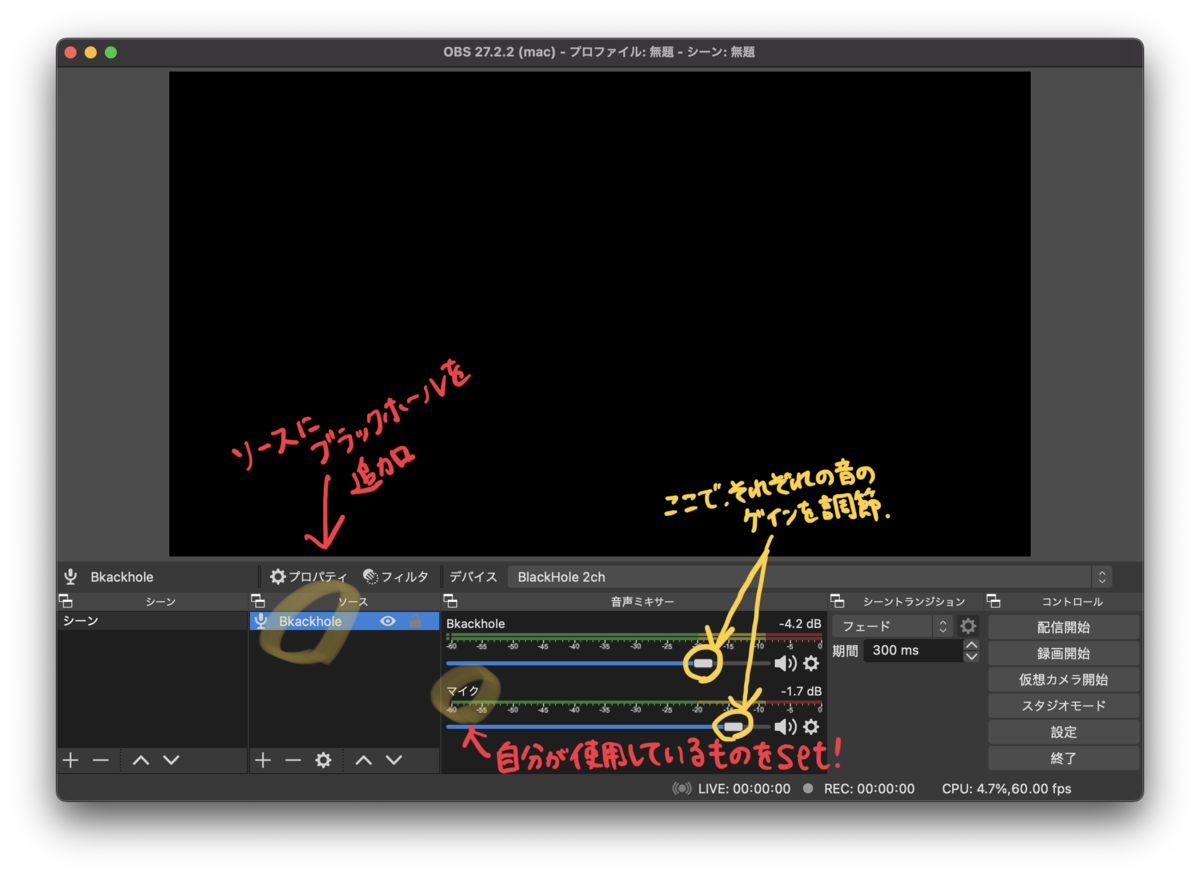
Task: Open マイク mixer channel settings gear
Action: click(x=811, y=727)
